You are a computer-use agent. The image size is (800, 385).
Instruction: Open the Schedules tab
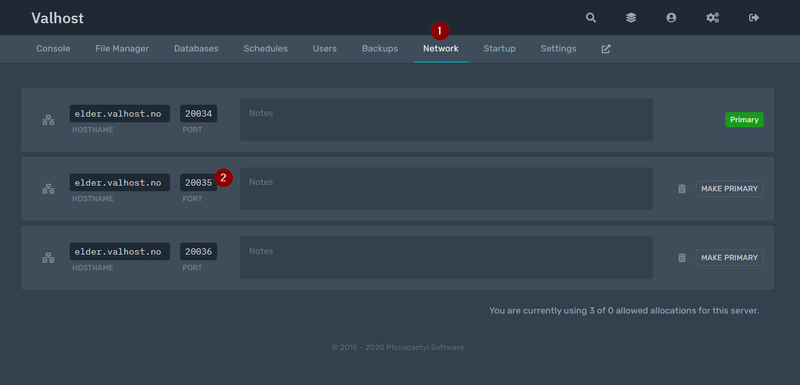tap(265, 49)
